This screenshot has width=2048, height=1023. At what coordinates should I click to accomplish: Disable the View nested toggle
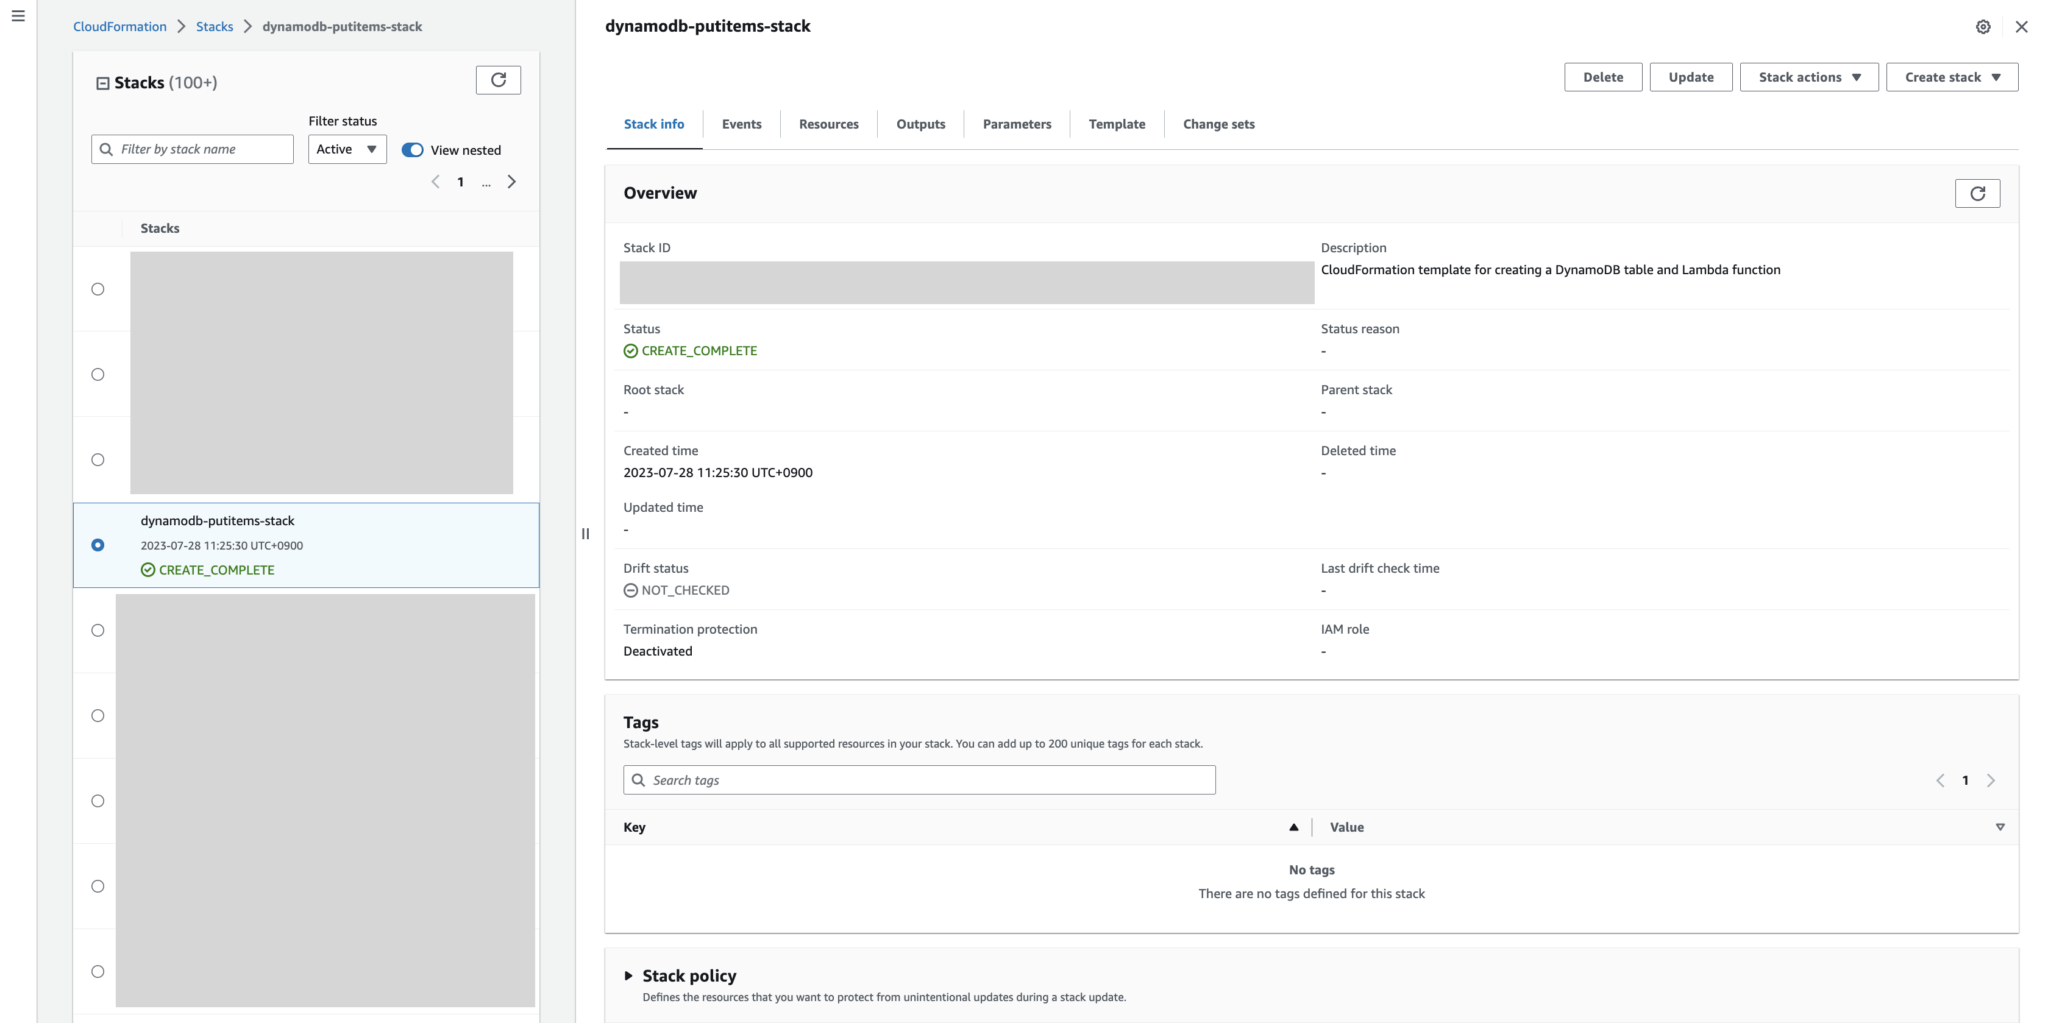pyautogui.click(x=412, y=149)
